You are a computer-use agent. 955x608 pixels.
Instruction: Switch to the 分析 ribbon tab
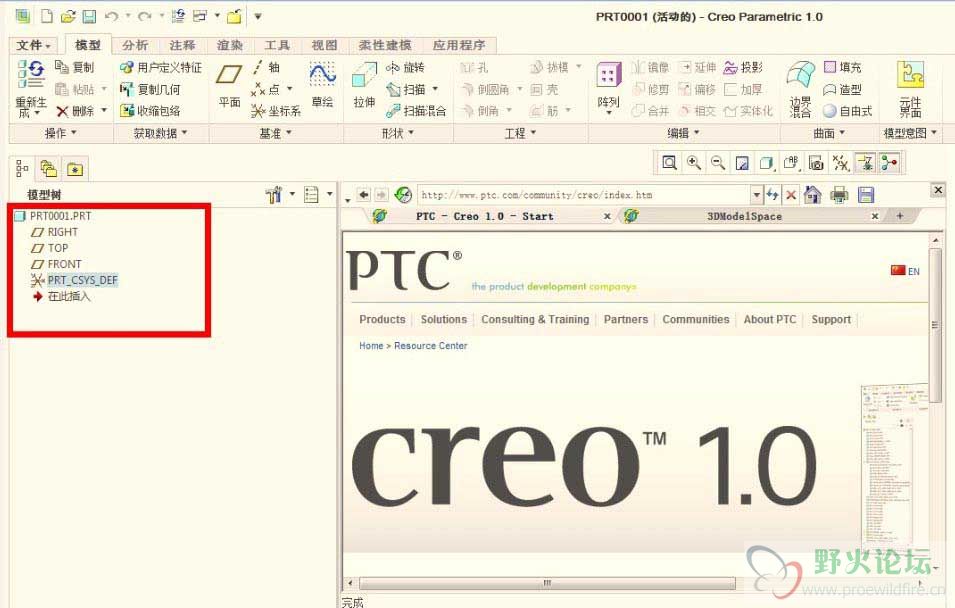[135, 45]
